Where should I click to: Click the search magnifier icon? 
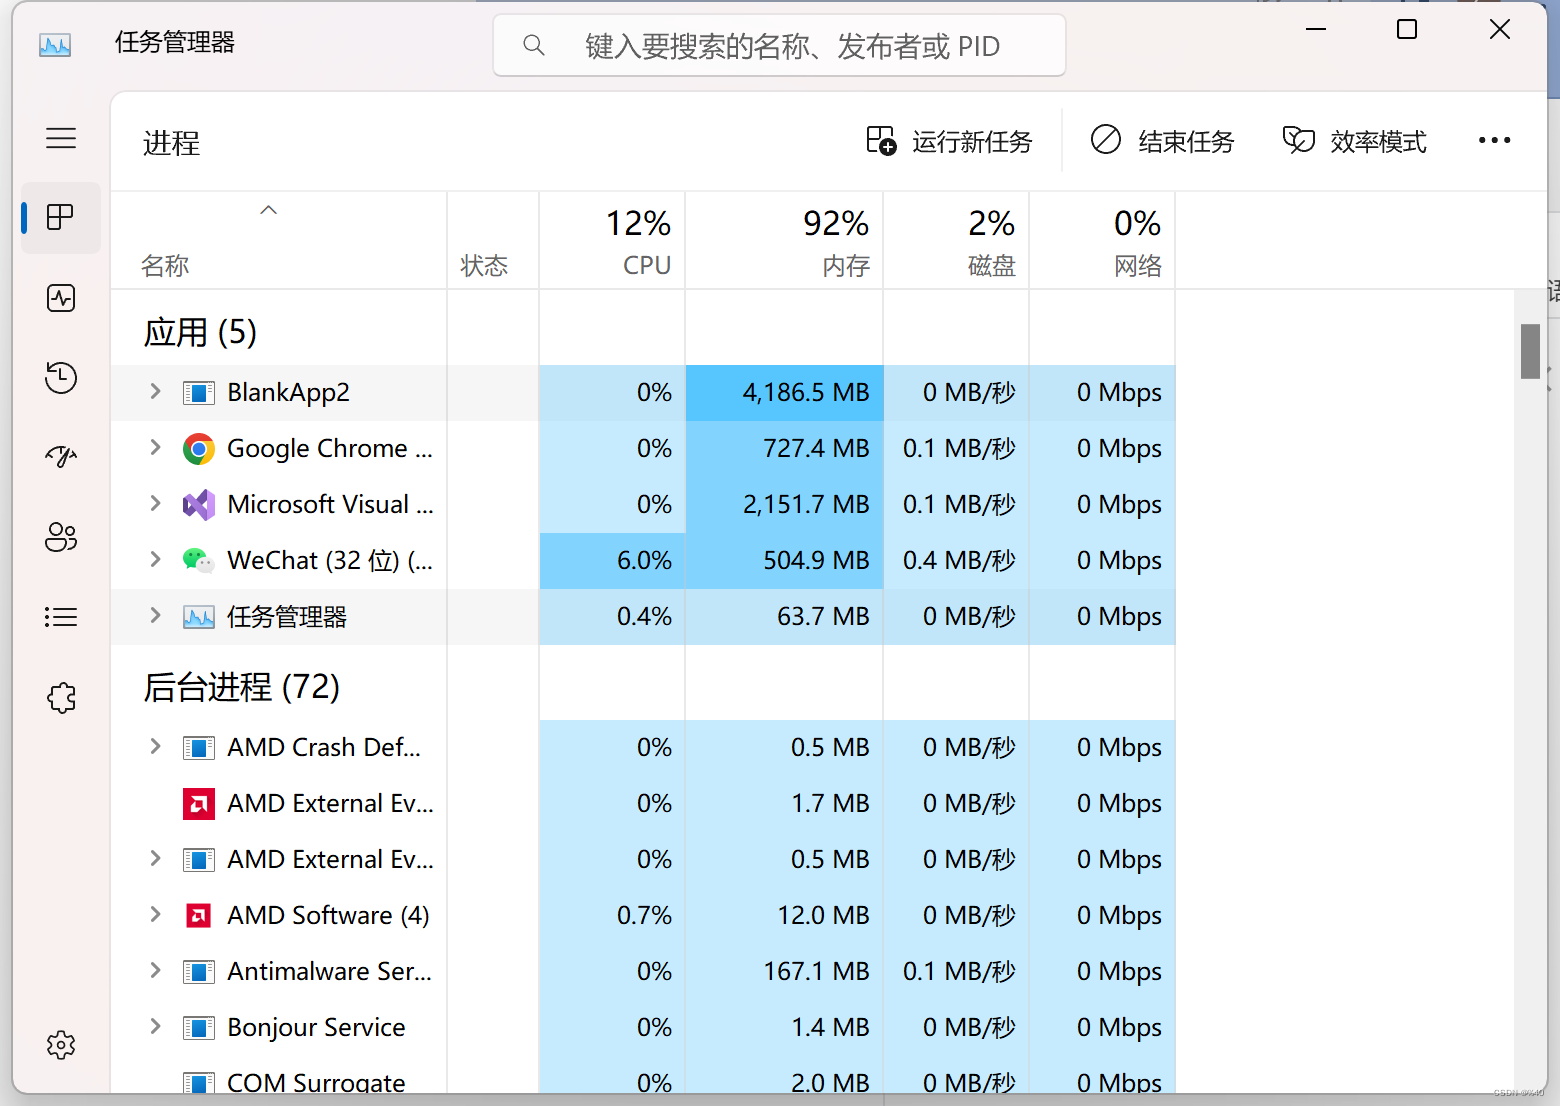(534, 45)
